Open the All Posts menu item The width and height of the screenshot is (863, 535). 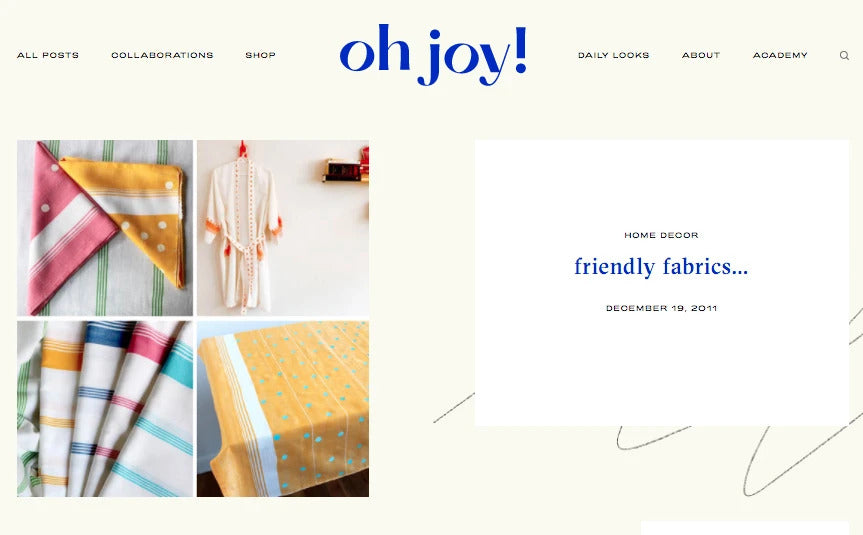point(48,55)
